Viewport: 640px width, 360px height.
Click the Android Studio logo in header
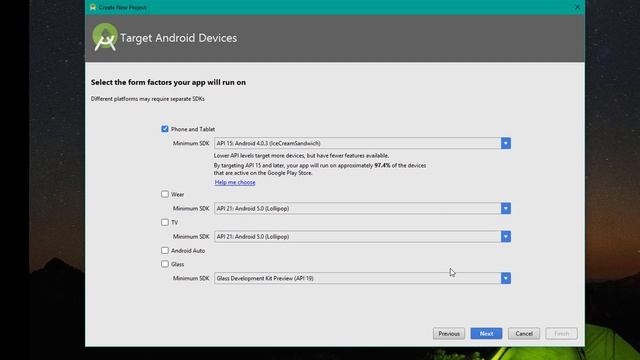coord(105,37)
